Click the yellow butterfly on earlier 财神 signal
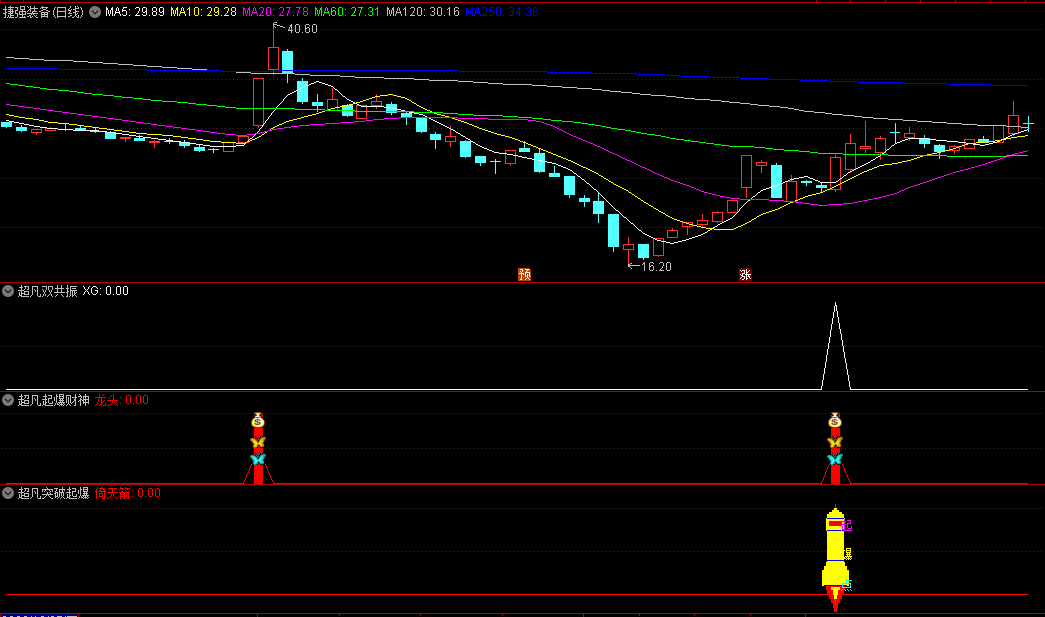This screenshot has height=617, width=1045. tap(258, 442)
